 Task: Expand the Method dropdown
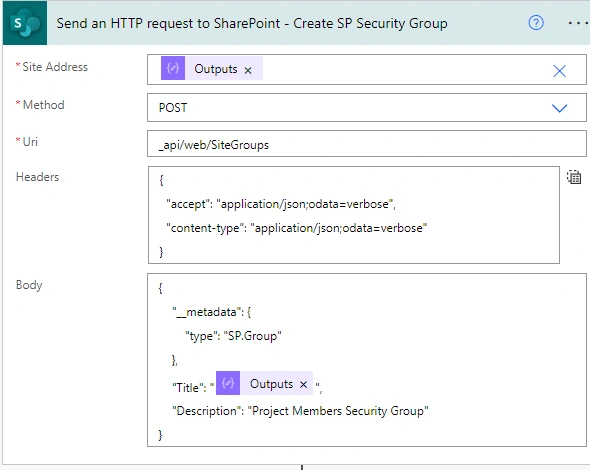[560, 108]
